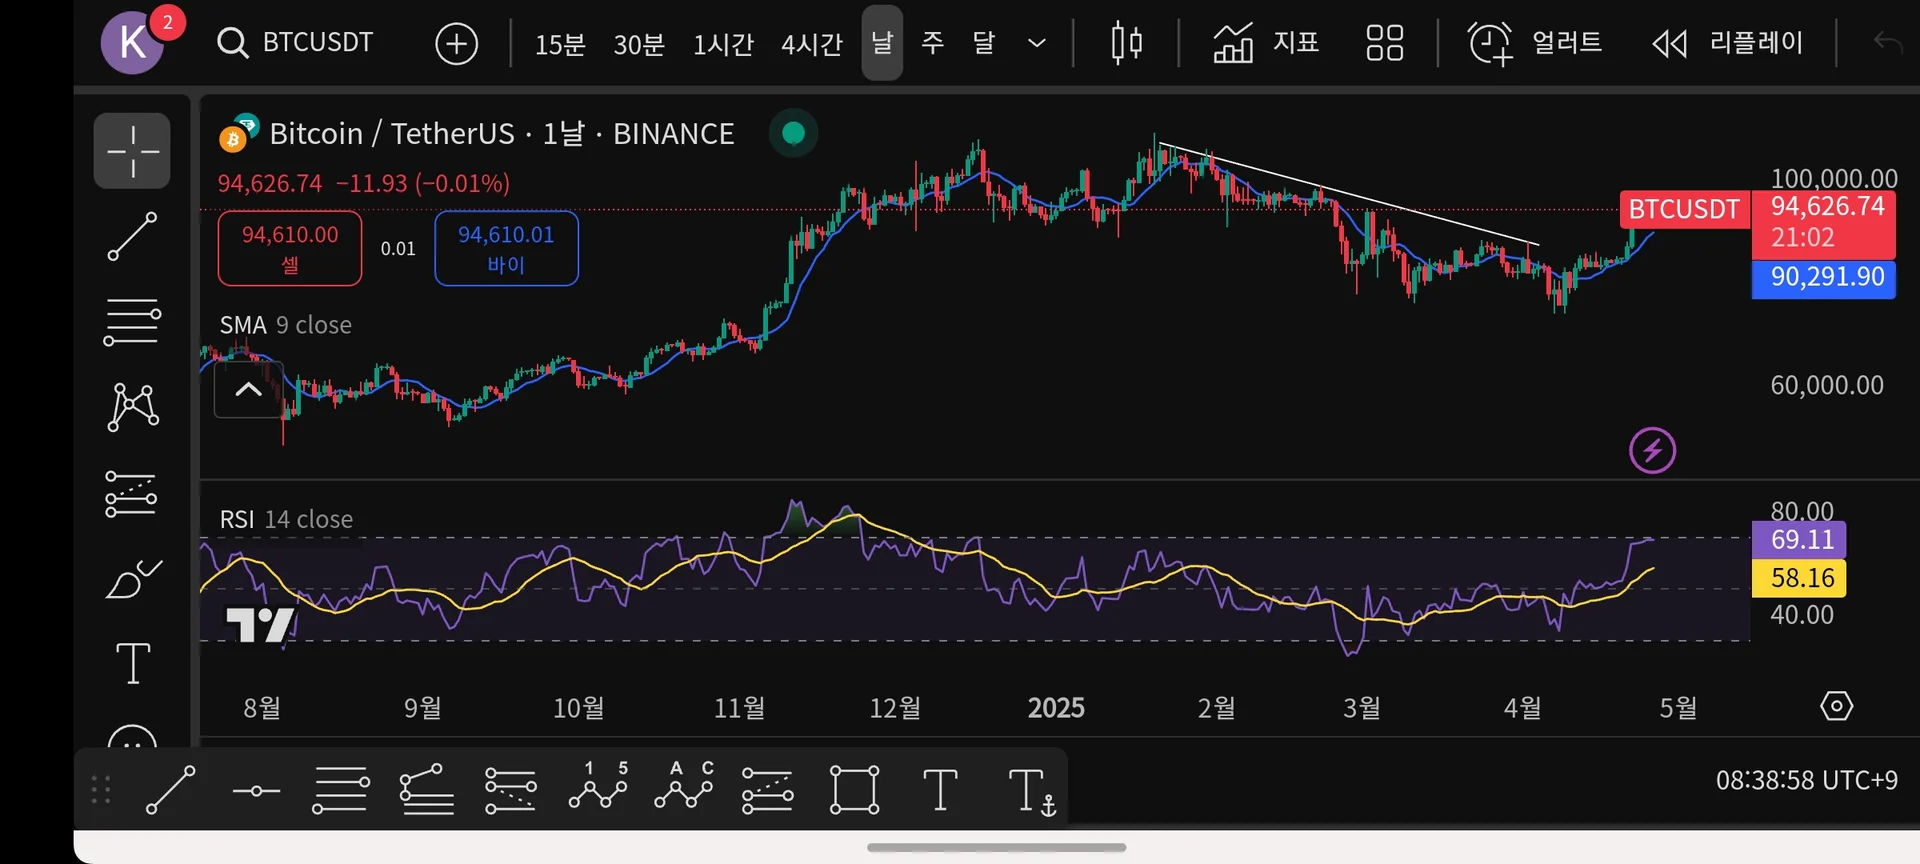Toggle the purple lightning quick-action button
The image size is (1920, 864).
(1652, 450)
